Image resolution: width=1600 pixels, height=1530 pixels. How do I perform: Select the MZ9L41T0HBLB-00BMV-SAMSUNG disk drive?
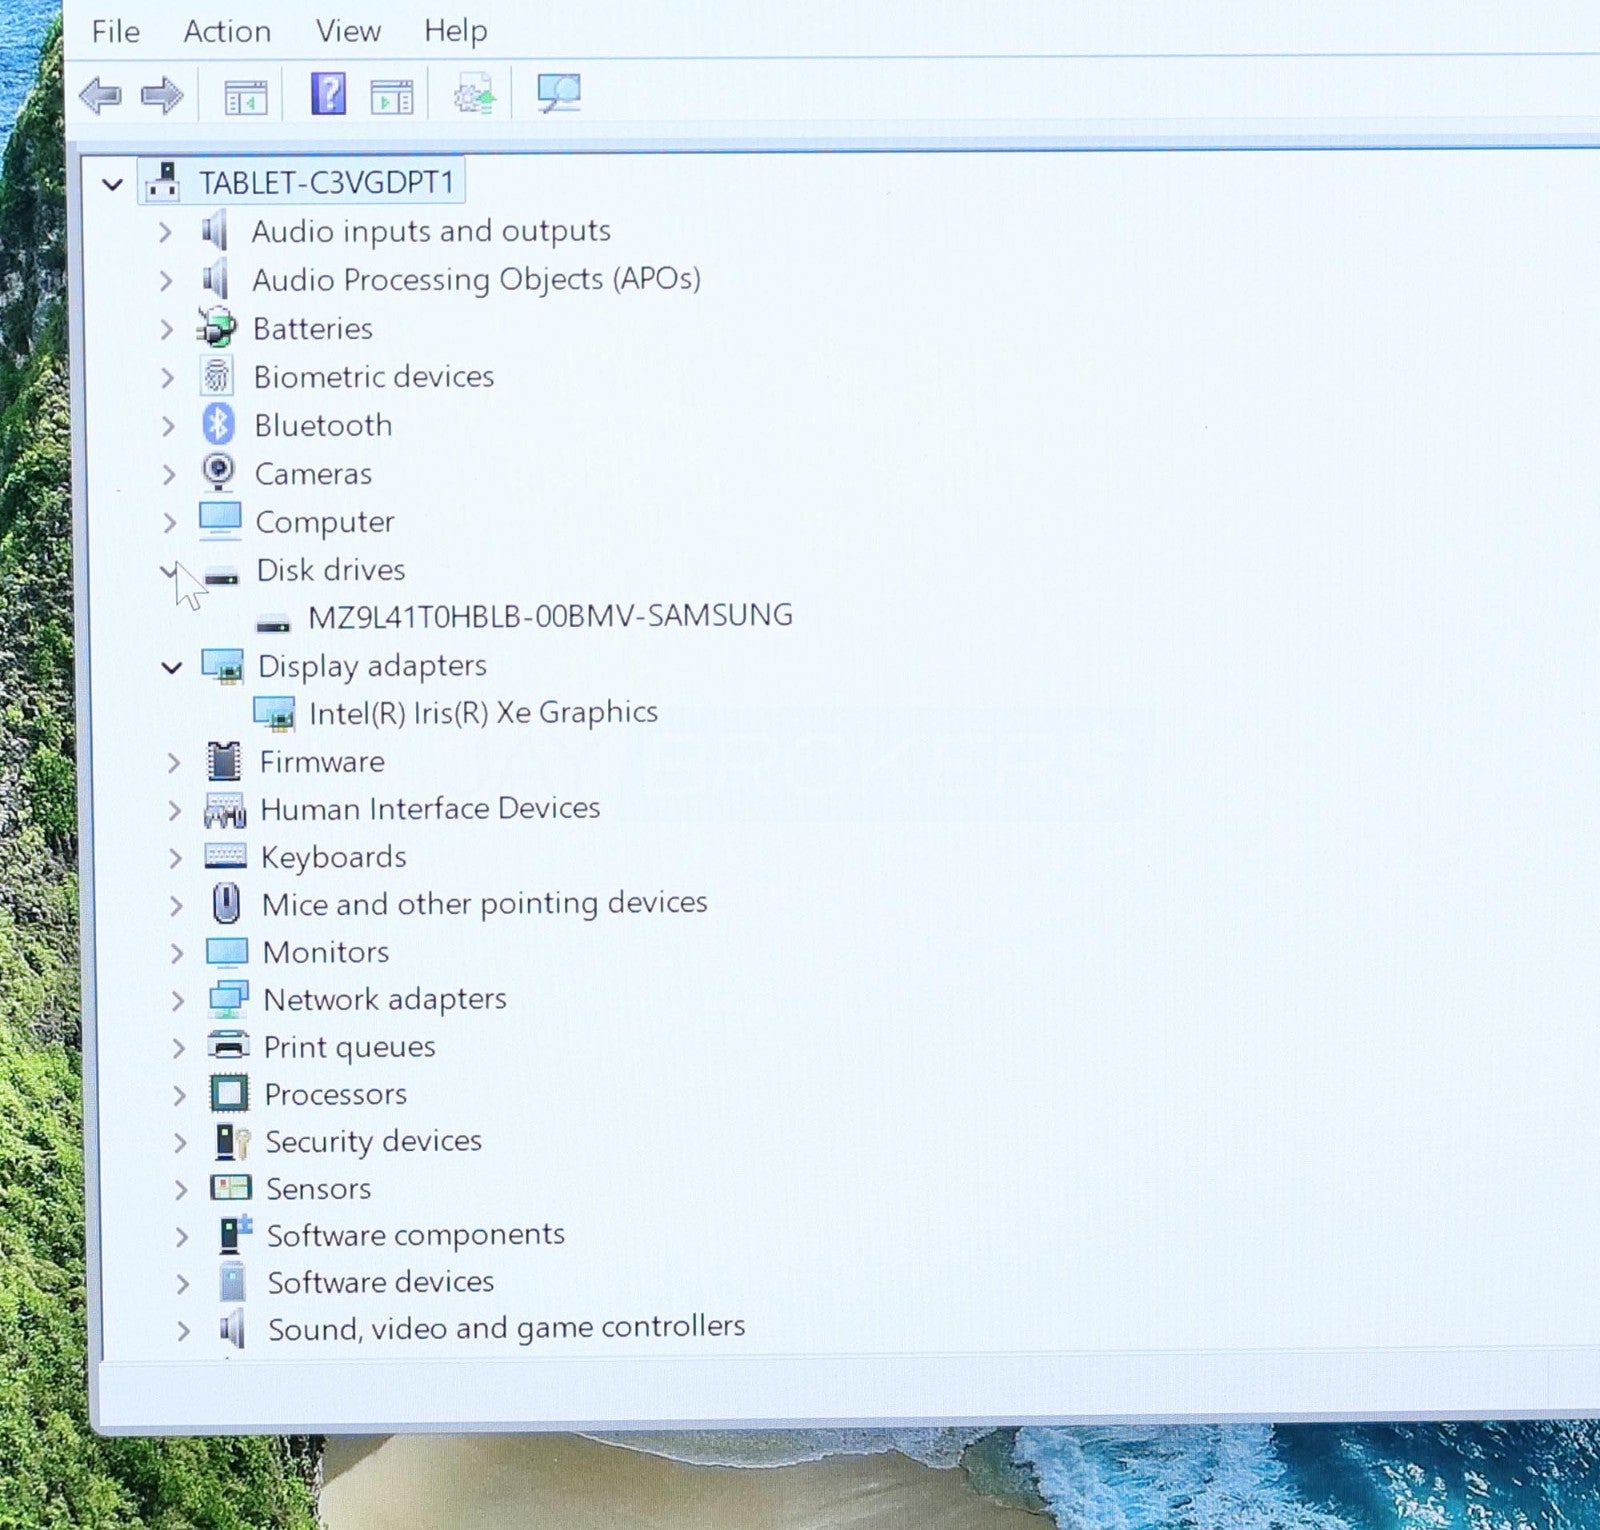[x=550, y=615]
